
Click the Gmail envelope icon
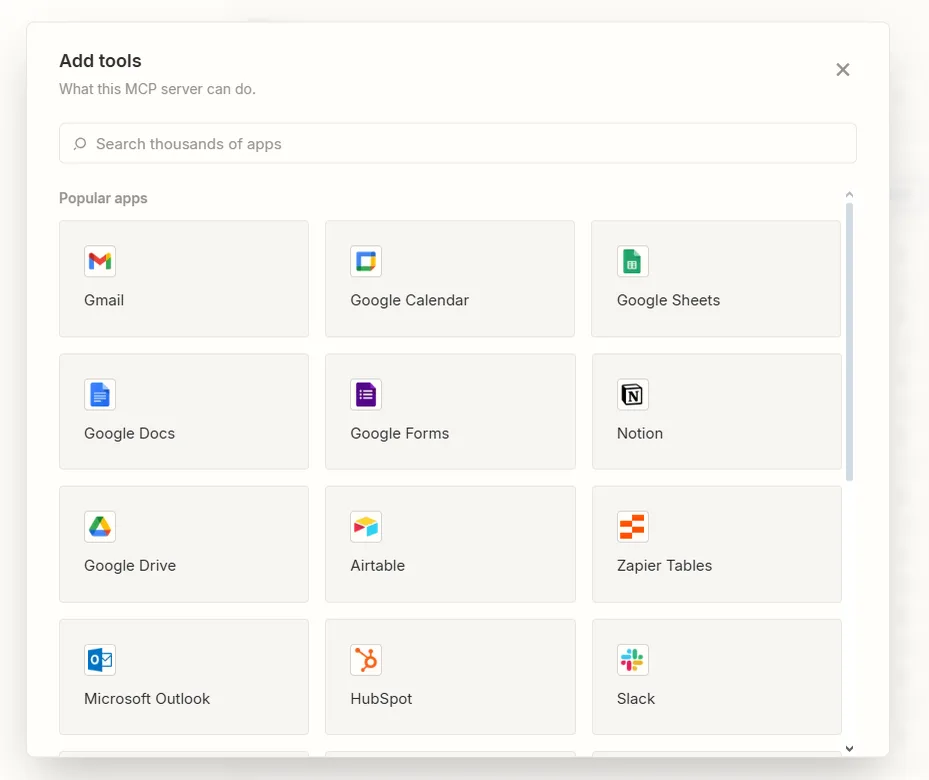tap(100, 261)
